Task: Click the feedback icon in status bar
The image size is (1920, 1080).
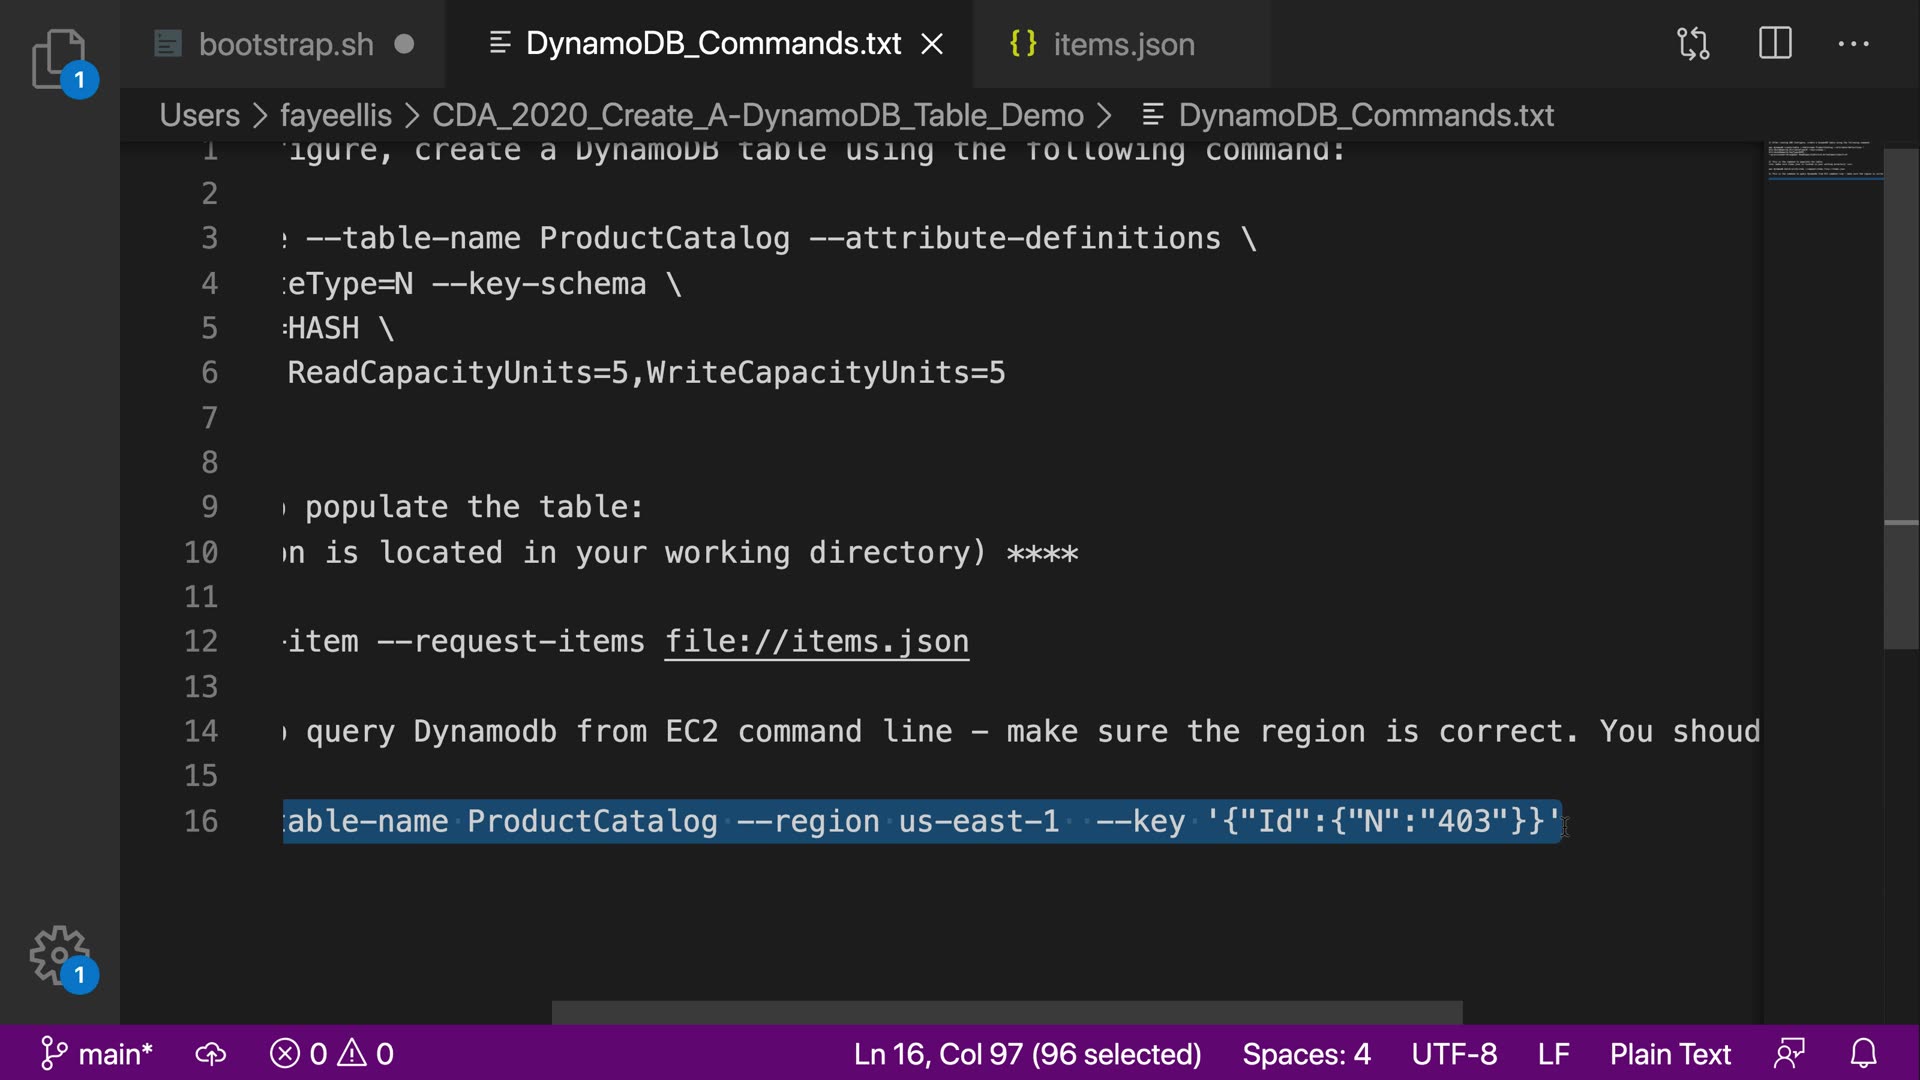Action: (1789, 1054)
